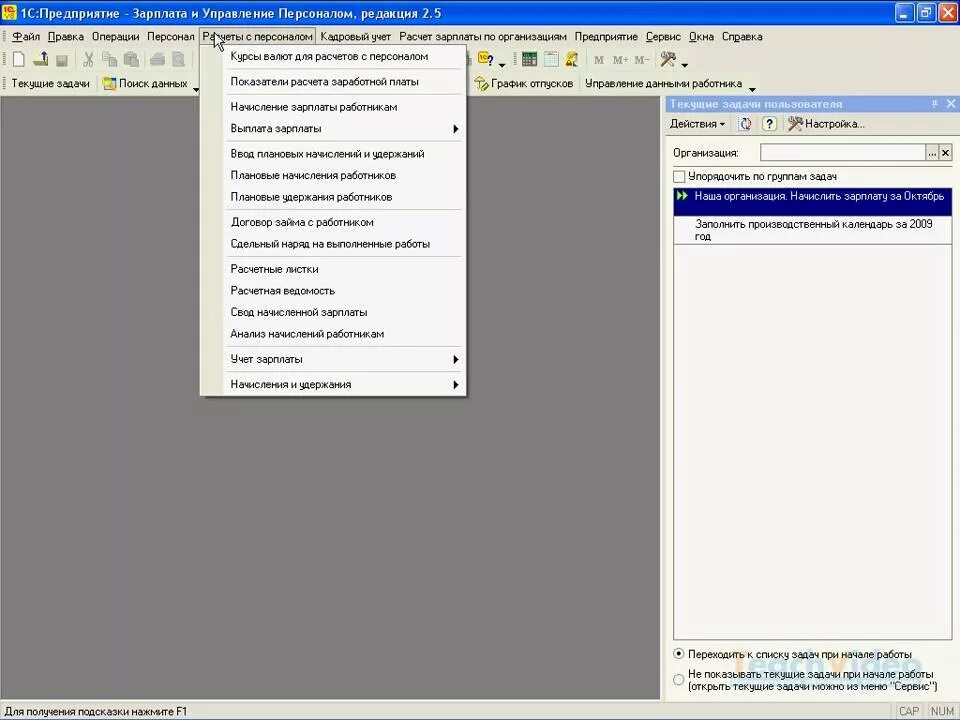
Task: Click the New document icon
Action: 19,59
